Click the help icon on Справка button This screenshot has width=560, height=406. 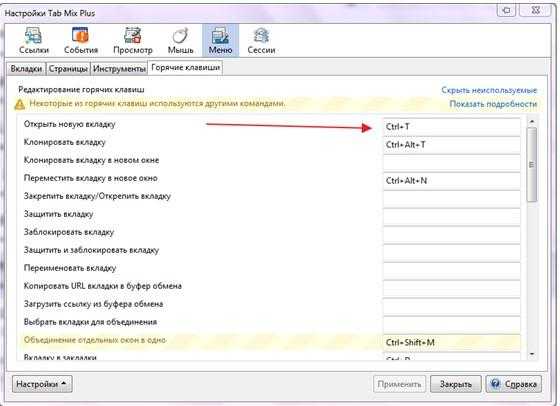[x=495, y=384]
